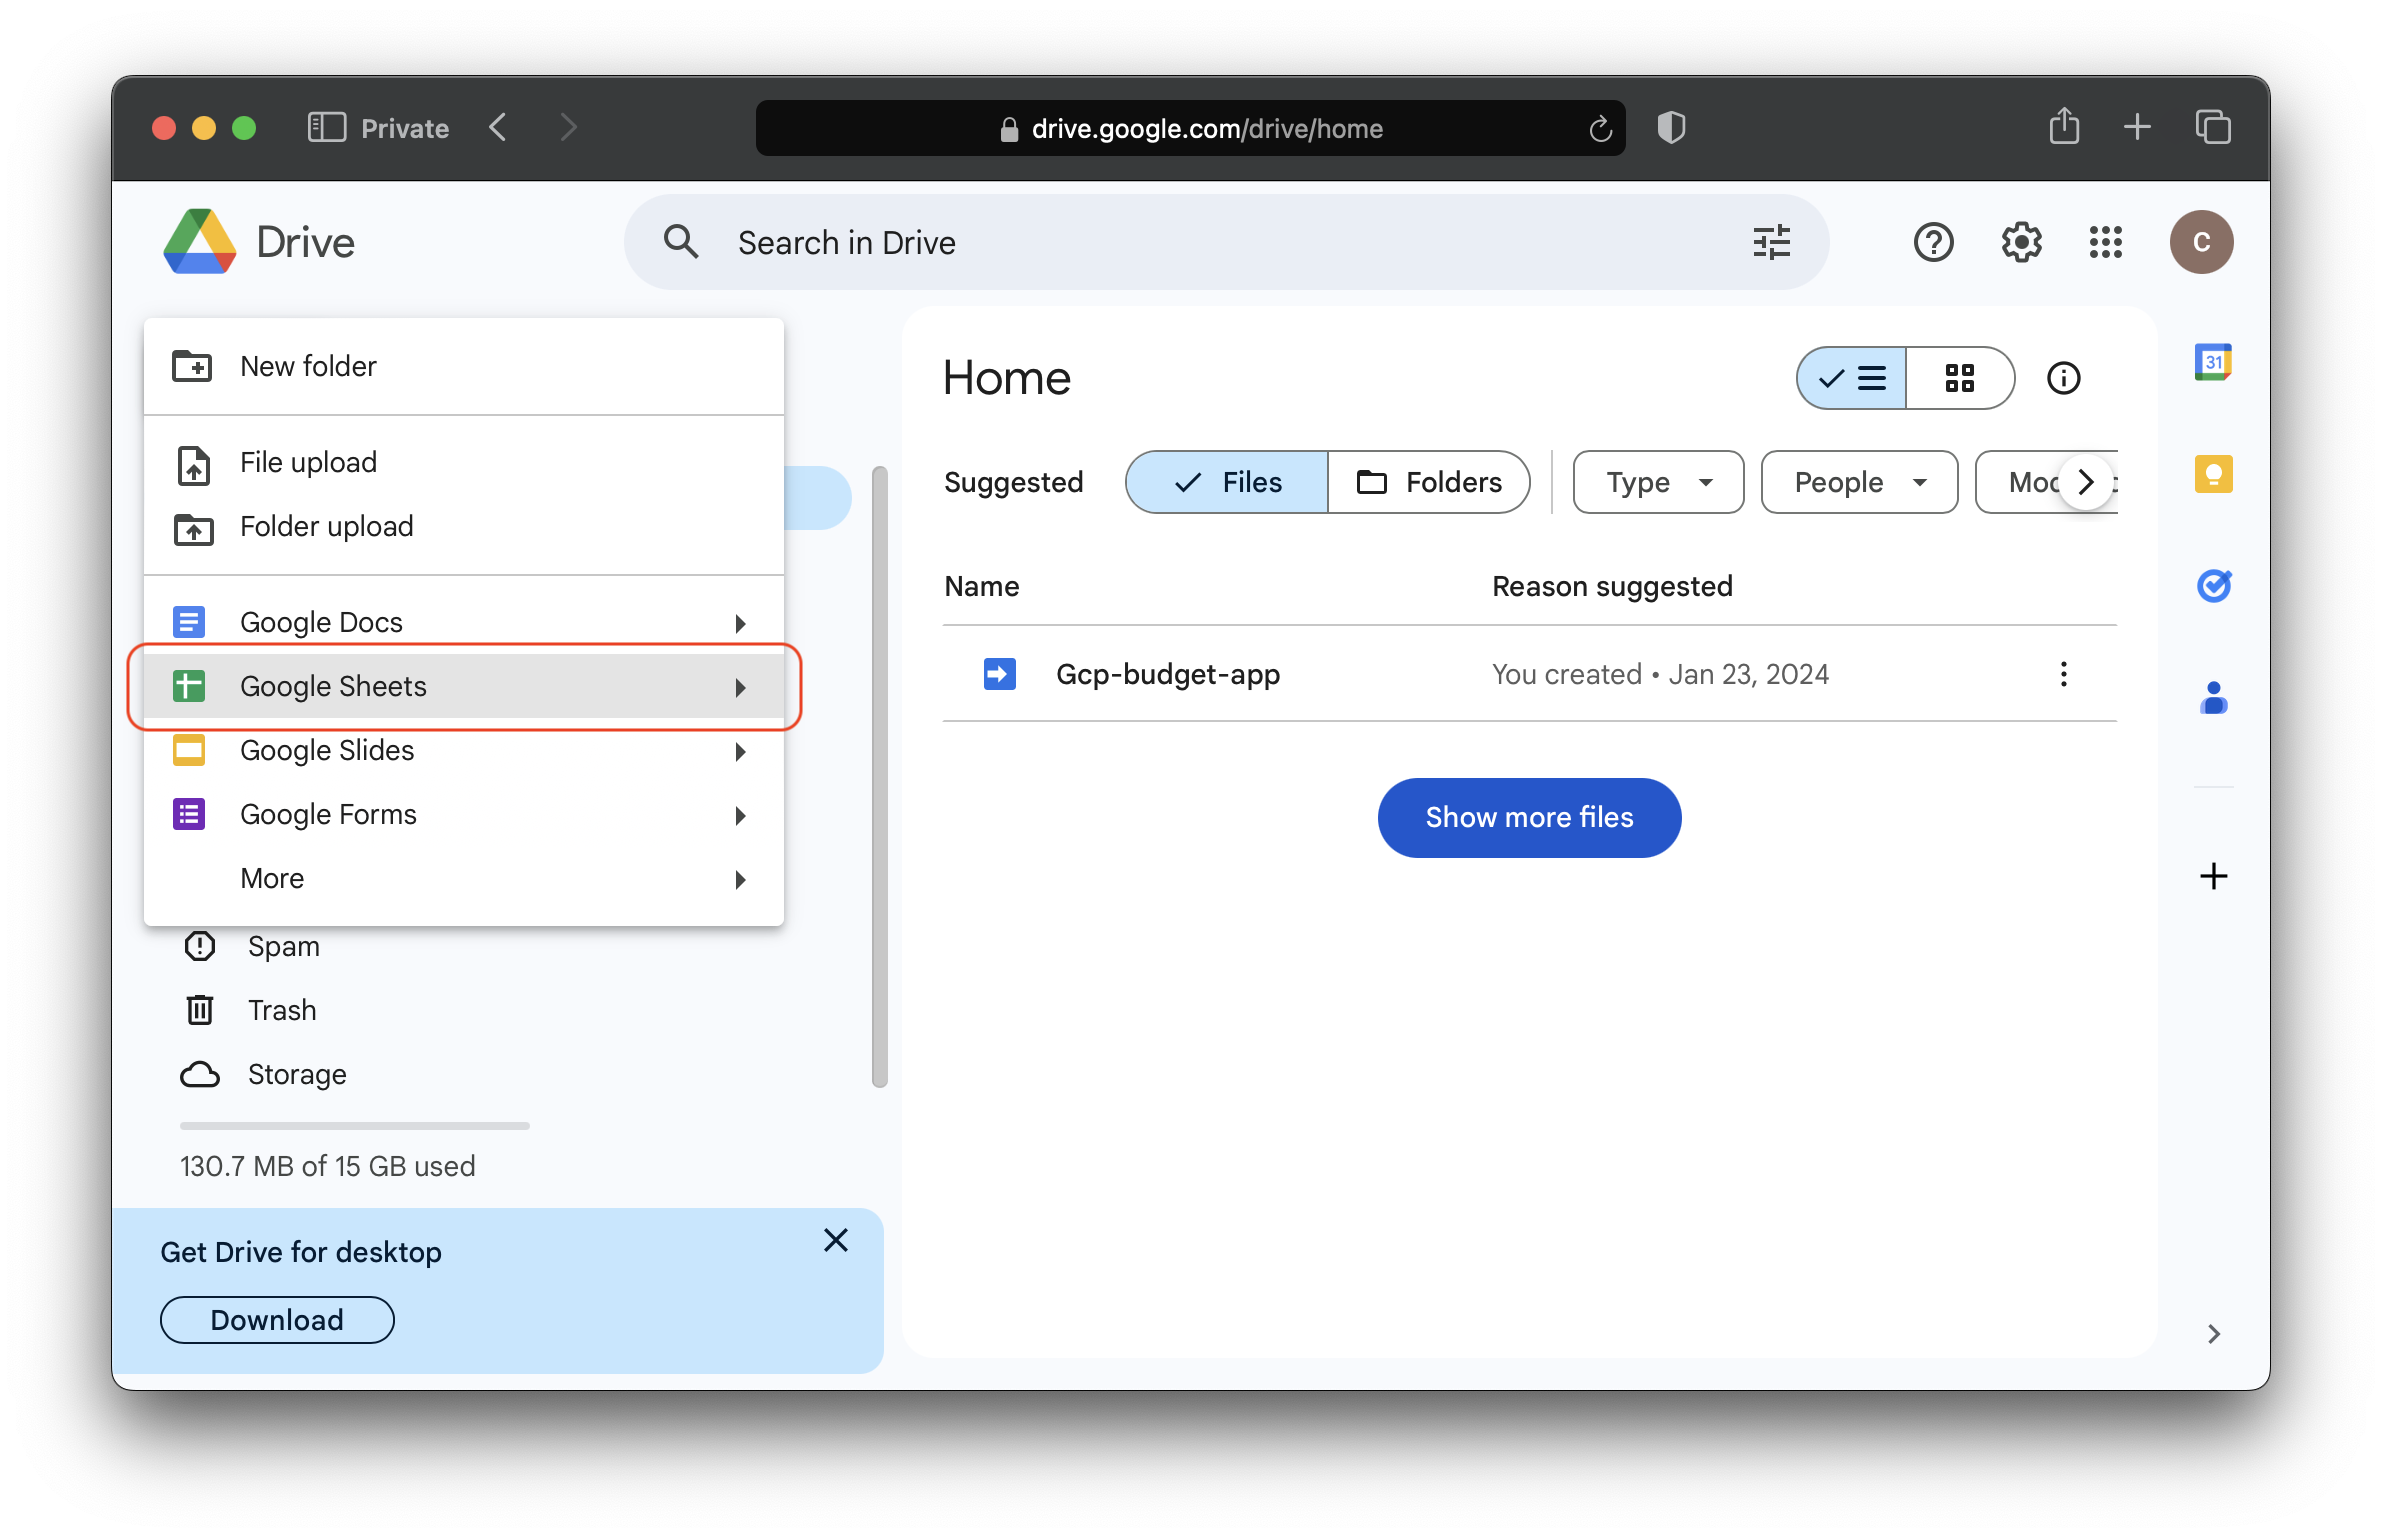Click the New folder icon

[x=193, y=366]
